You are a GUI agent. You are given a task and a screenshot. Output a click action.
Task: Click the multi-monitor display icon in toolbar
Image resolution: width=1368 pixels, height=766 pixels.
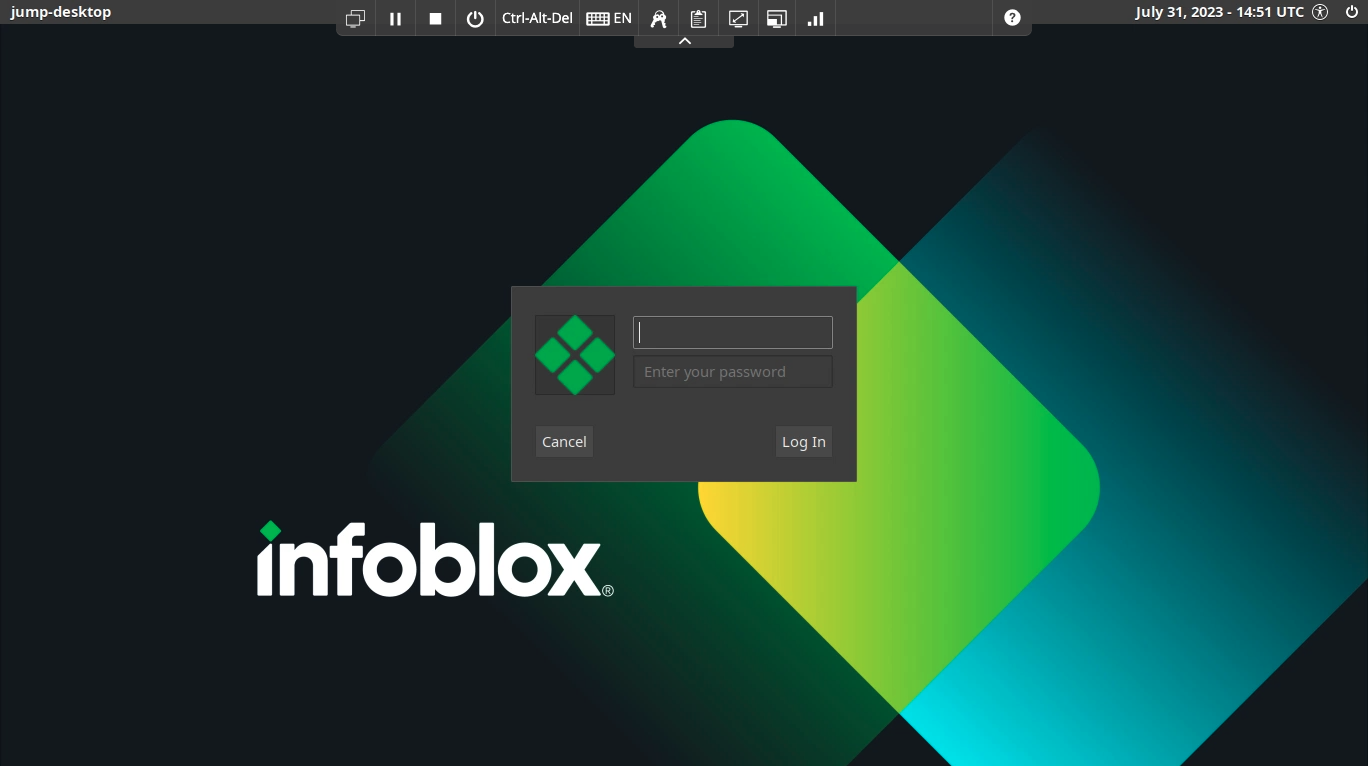point(355,18)
